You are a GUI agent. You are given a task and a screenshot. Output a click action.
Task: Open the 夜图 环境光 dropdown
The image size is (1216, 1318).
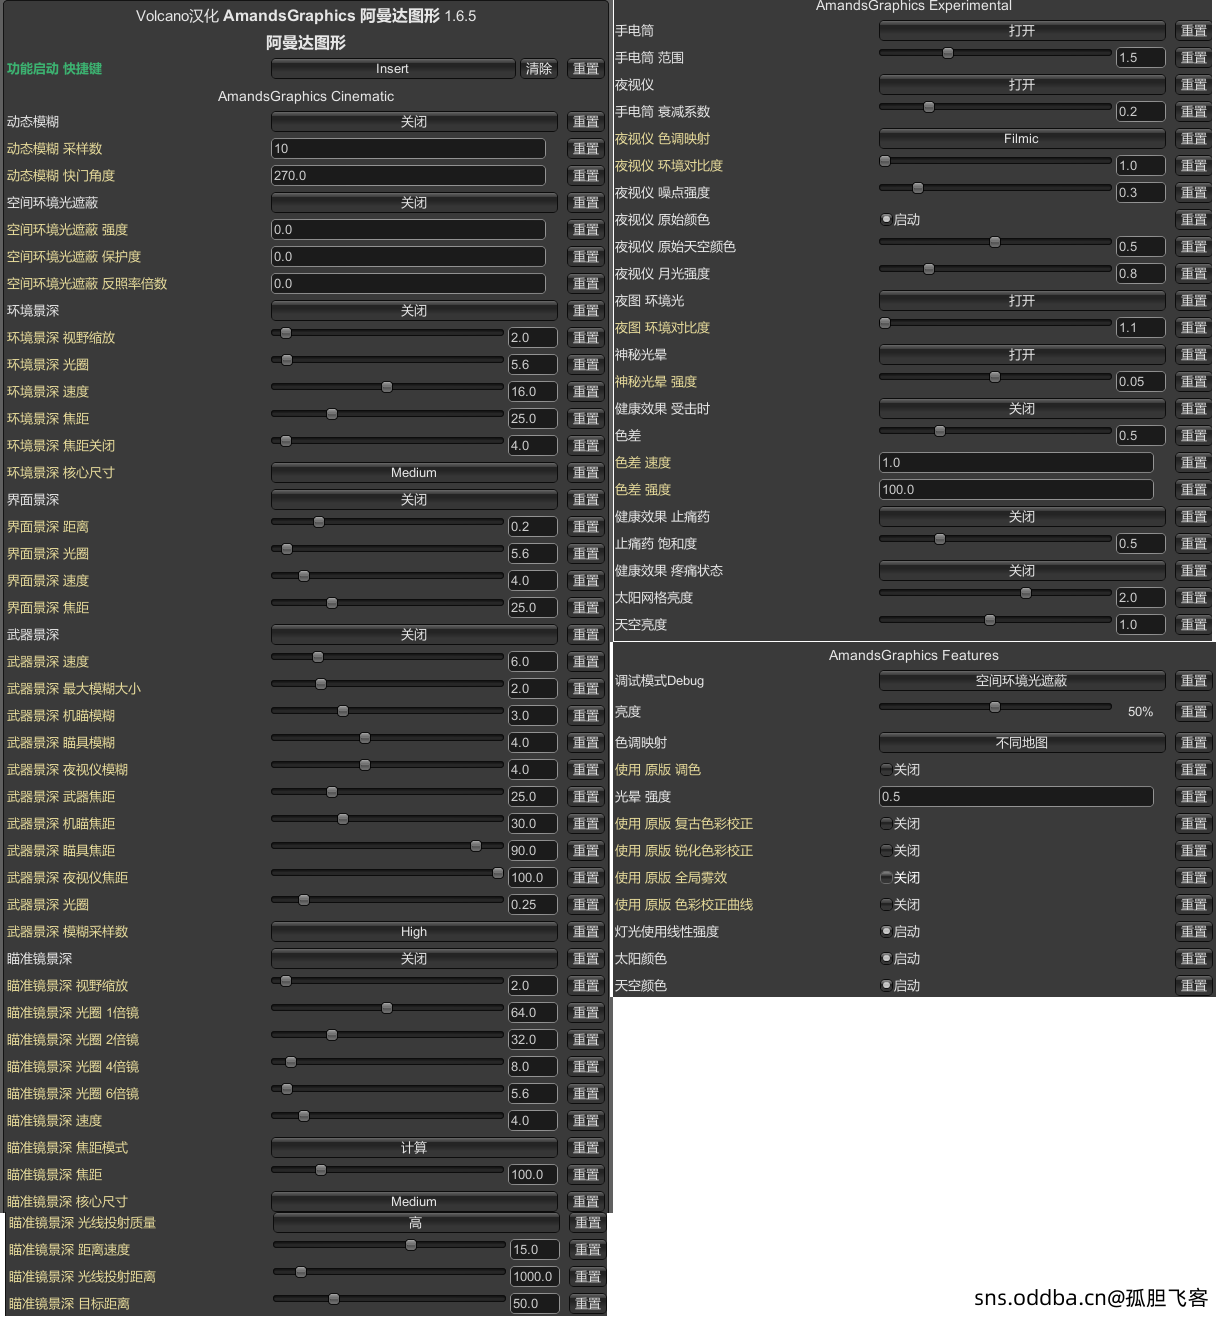(1022, 301)
